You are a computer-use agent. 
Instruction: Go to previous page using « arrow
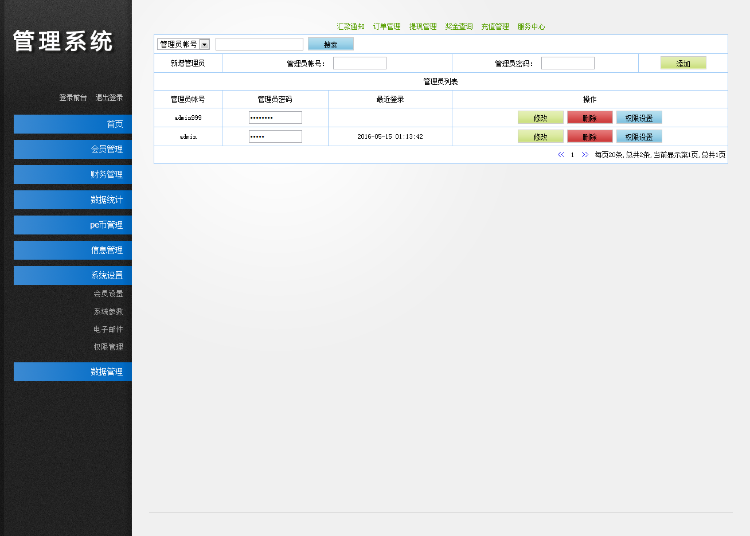click(561, 155)
